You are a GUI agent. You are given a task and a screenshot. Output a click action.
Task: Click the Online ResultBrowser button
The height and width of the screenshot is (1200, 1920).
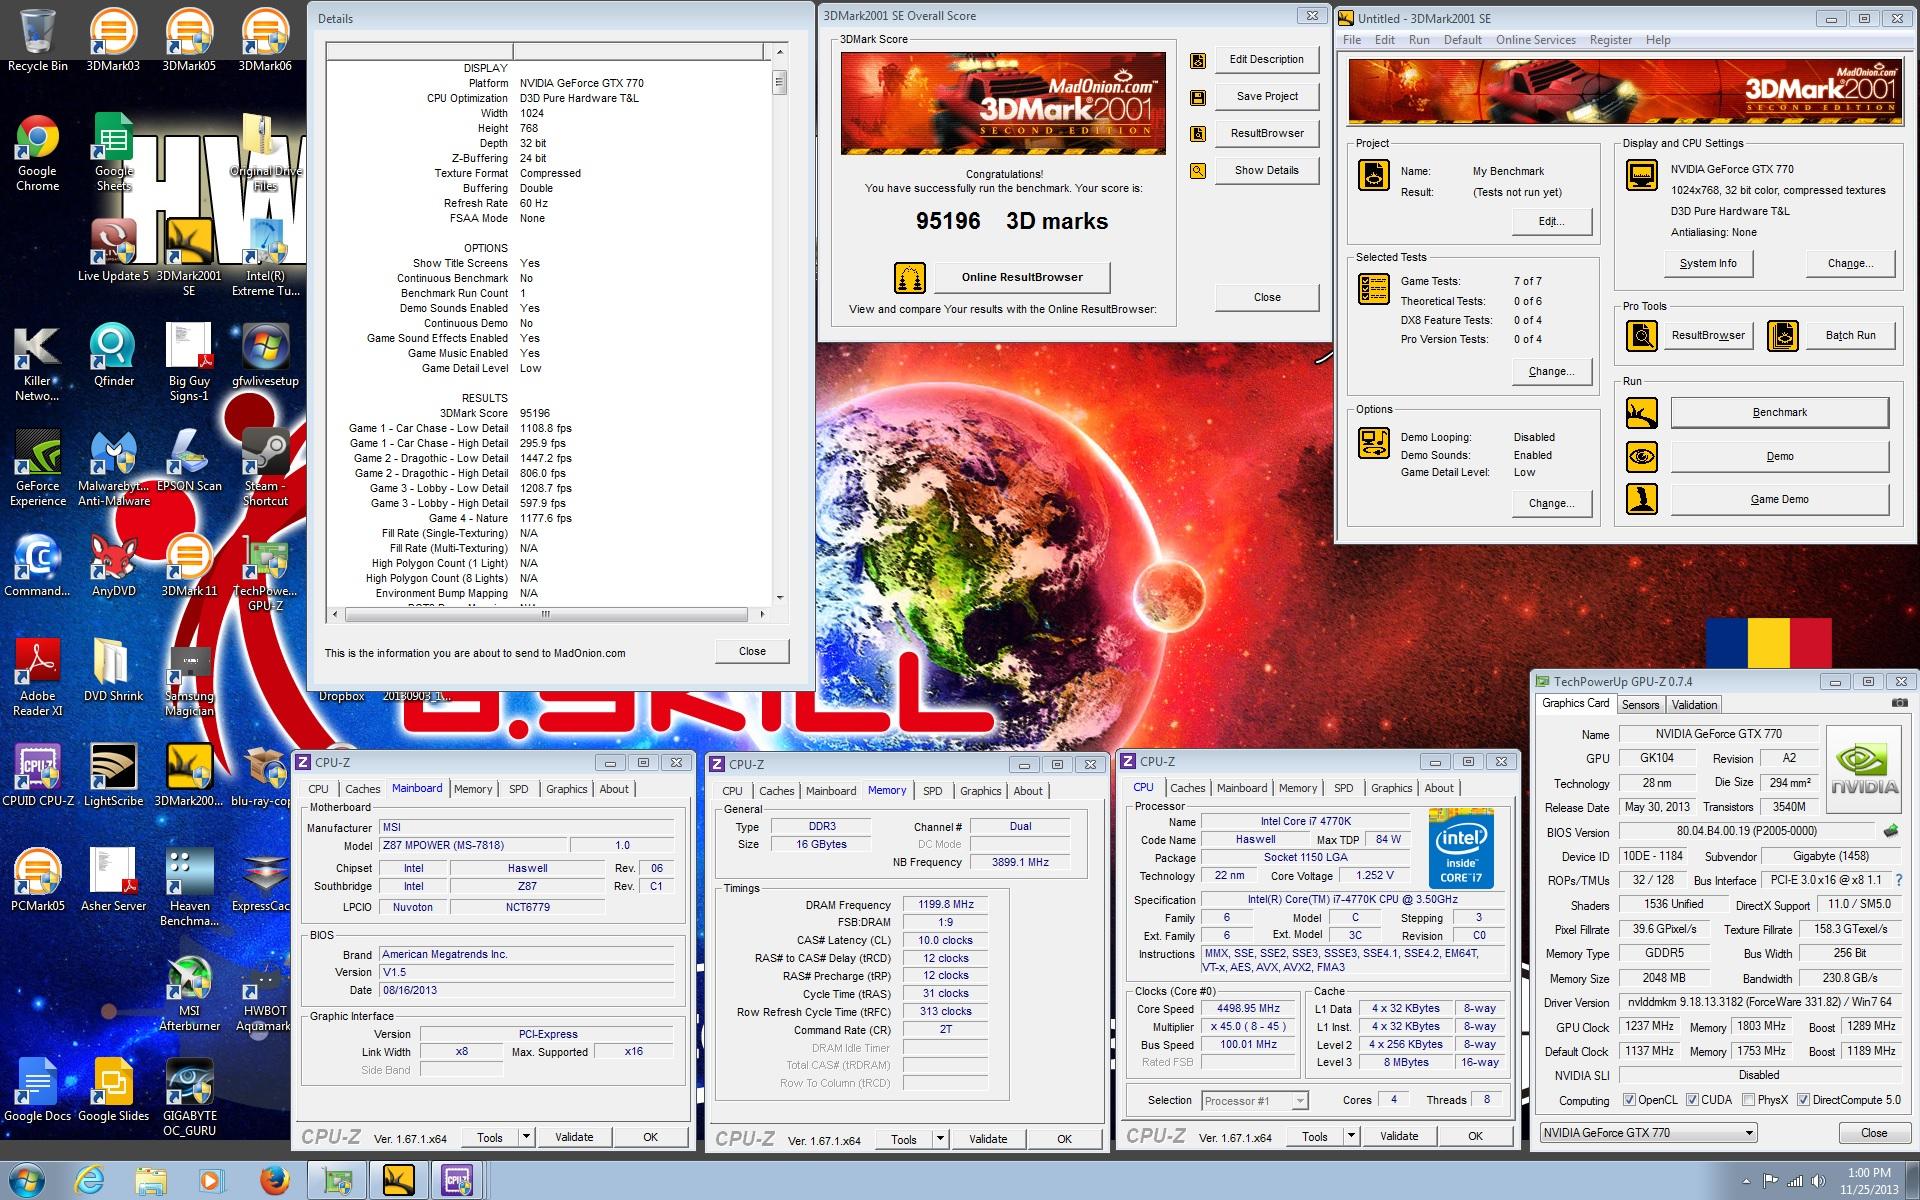click(x=1022, y=277)
